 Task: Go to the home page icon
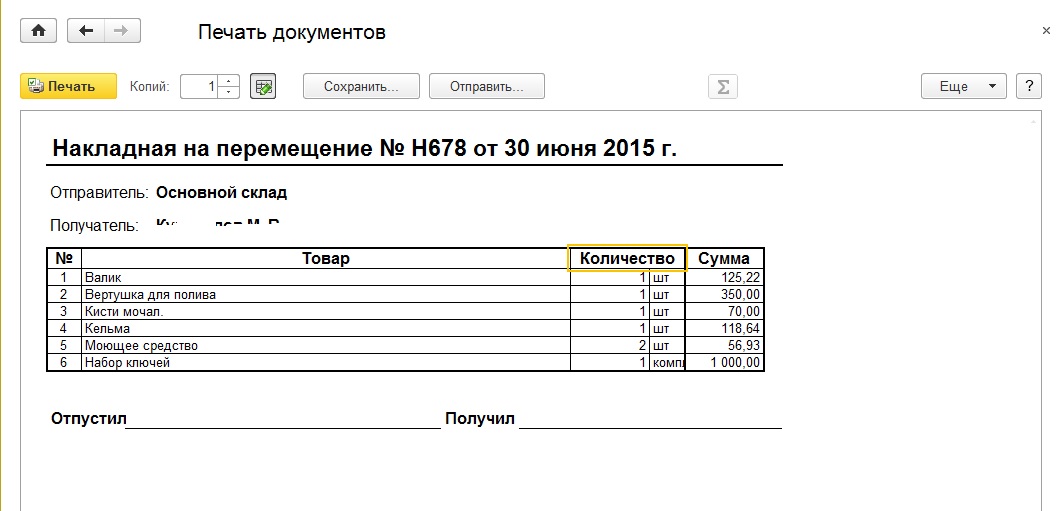point(39,31)
